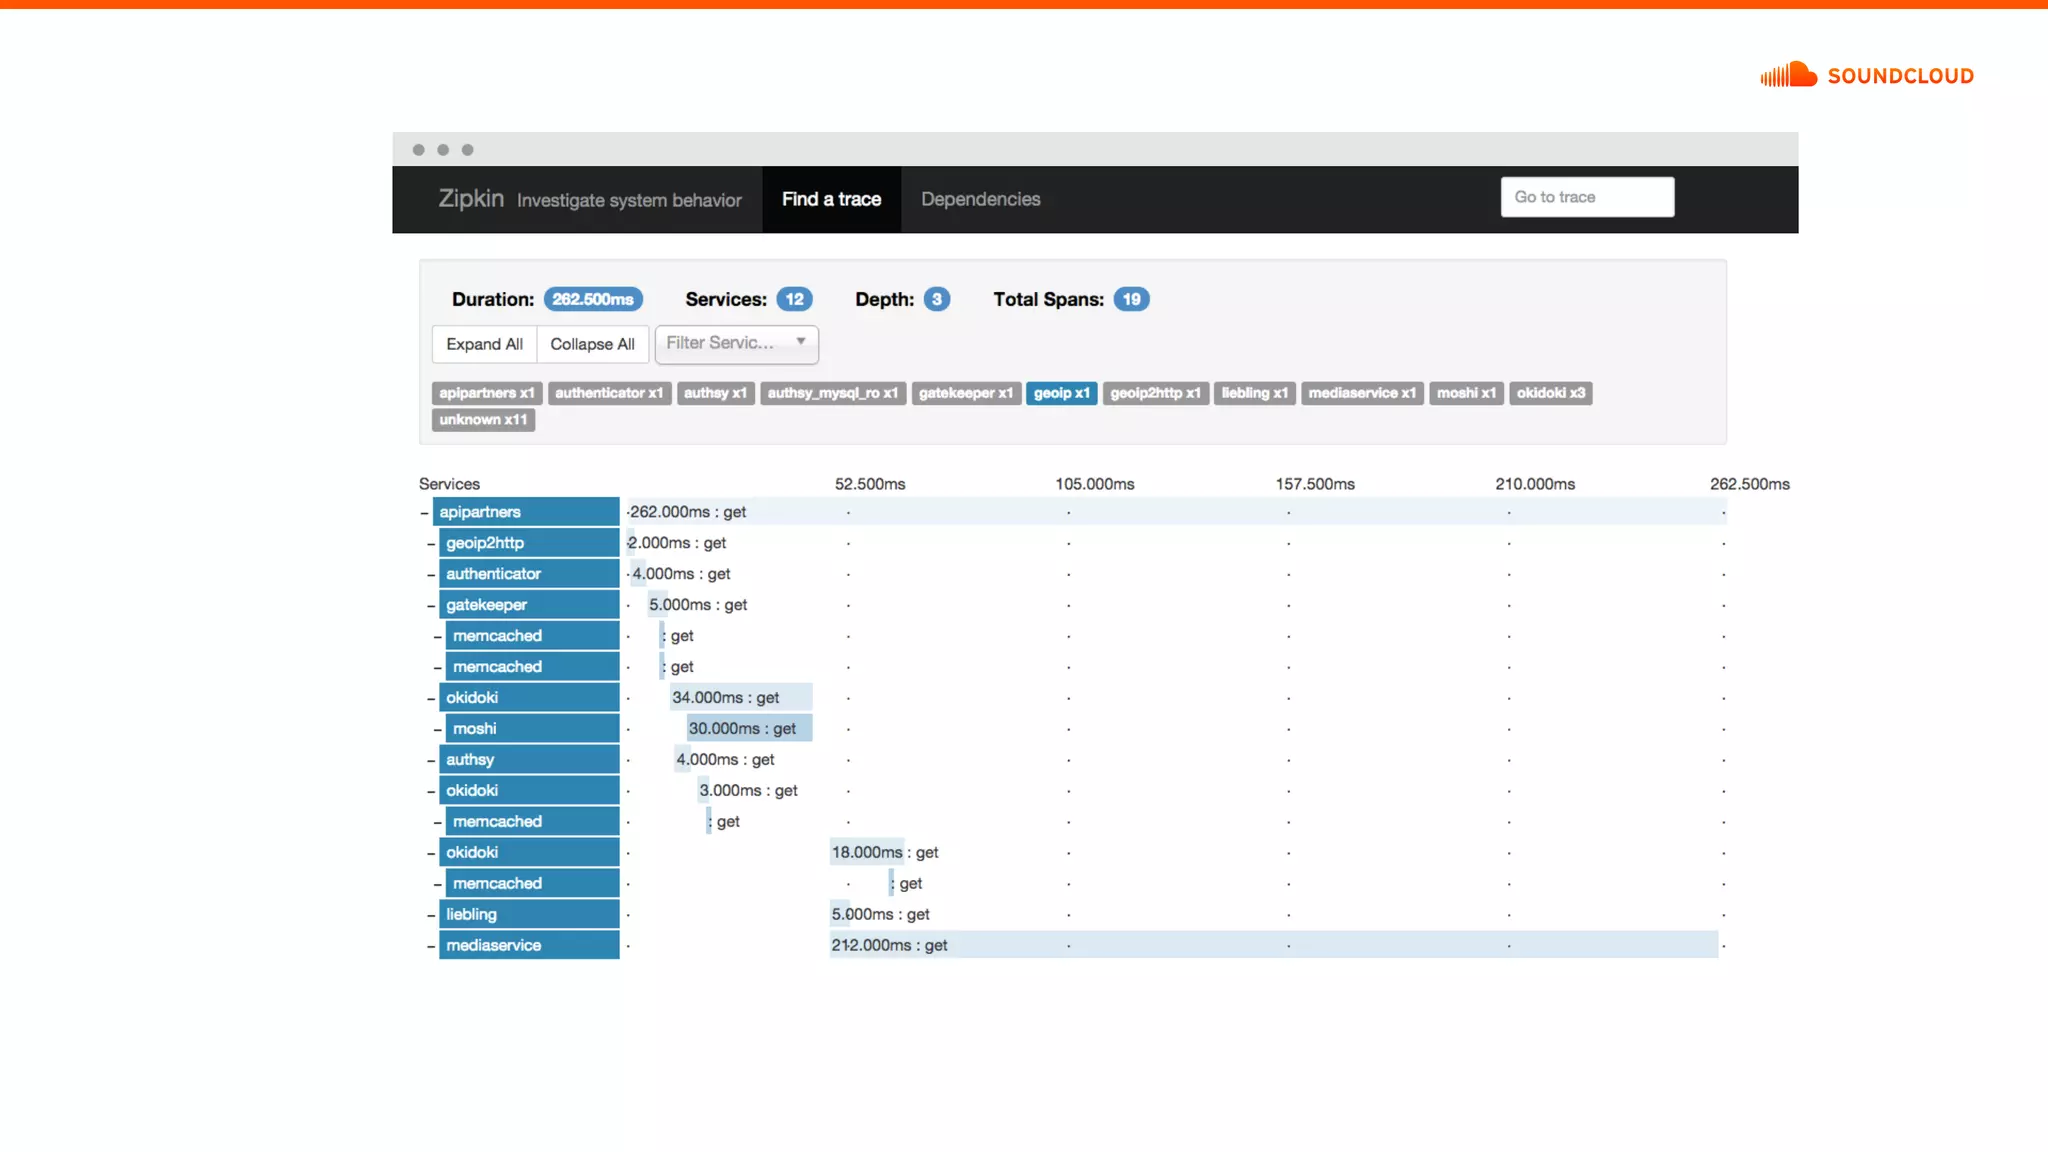Click the Zipkin brand title

tap(470, 199)
